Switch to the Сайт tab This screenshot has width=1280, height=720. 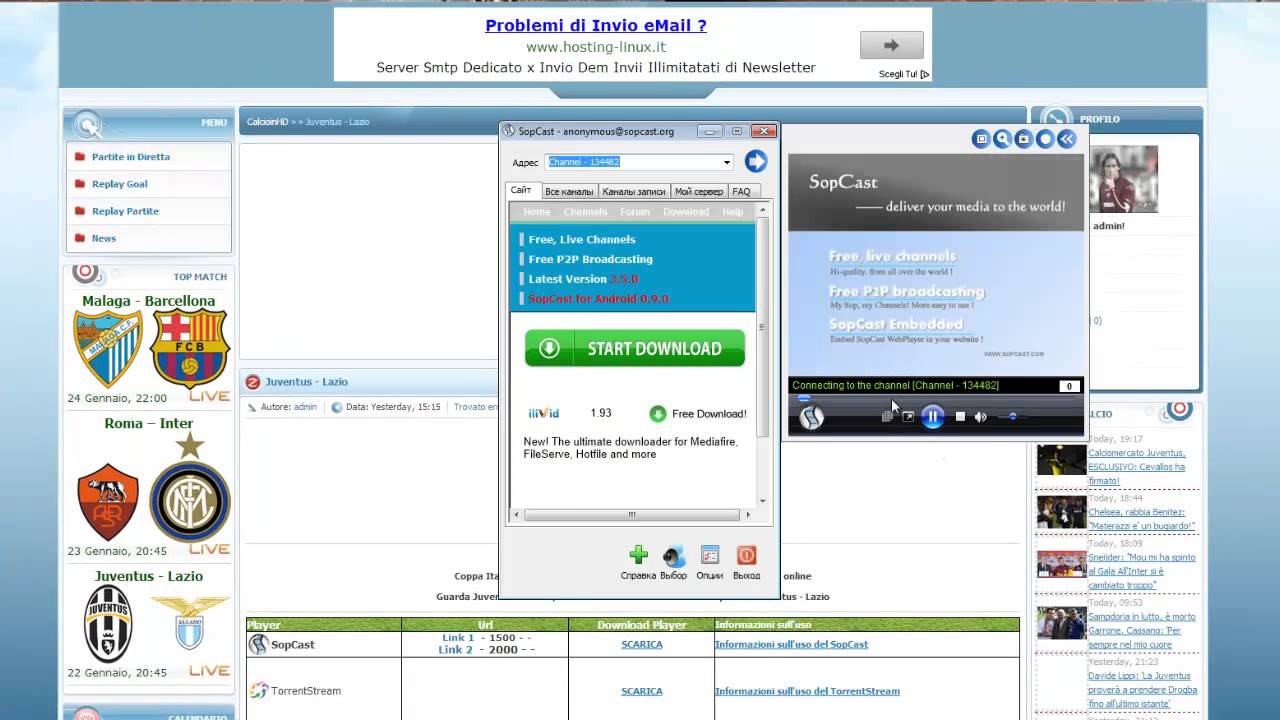tap(521, 190)
